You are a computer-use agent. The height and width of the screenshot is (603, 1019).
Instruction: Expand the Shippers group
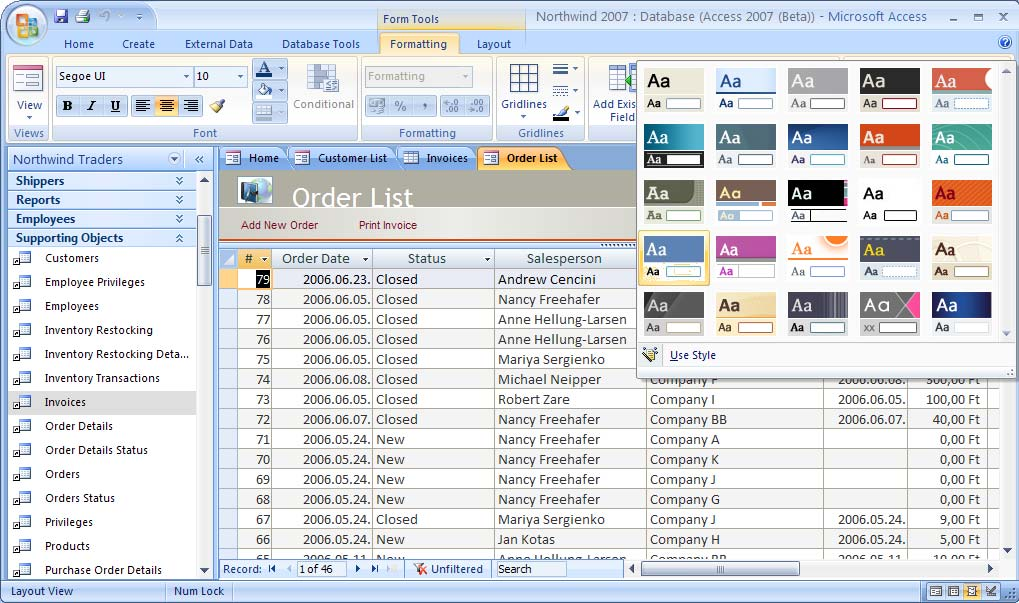pyautogui.click(x=179, y=181)
